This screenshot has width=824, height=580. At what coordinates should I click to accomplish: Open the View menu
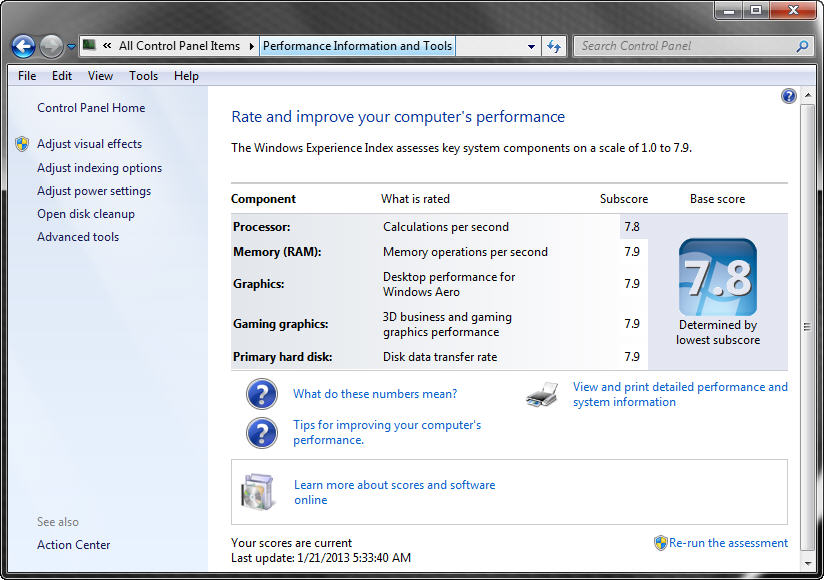pyautogui.click(x=100, y=76)
